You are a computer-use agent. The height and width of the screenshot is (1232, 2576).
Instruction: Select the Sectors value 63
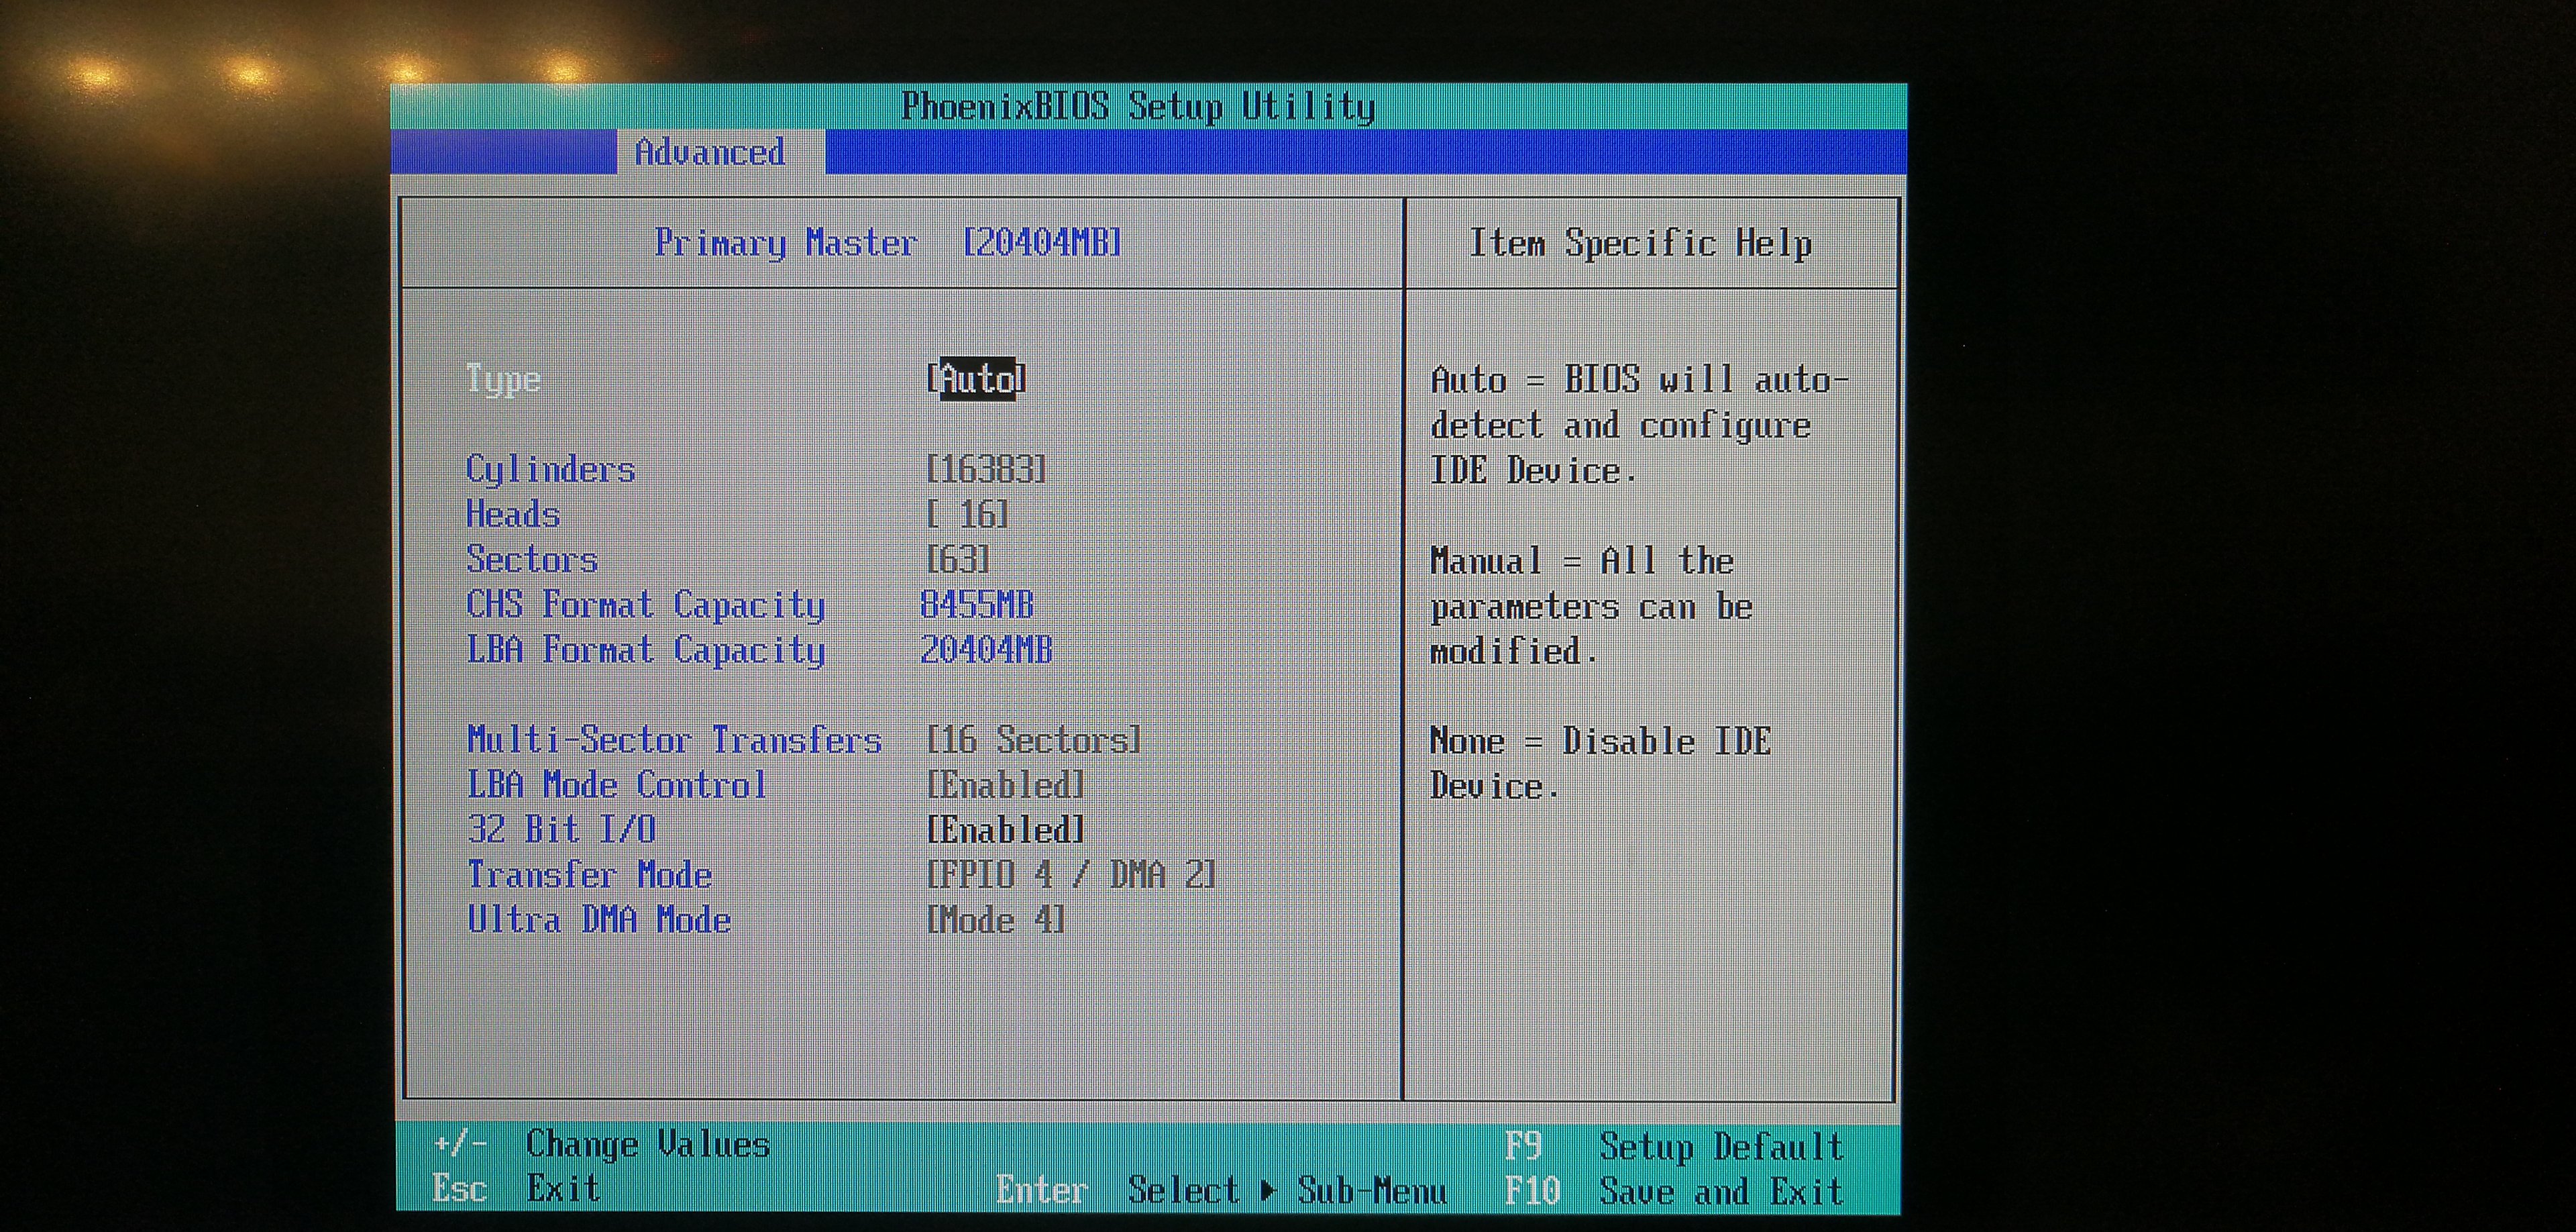pos(958,559)
